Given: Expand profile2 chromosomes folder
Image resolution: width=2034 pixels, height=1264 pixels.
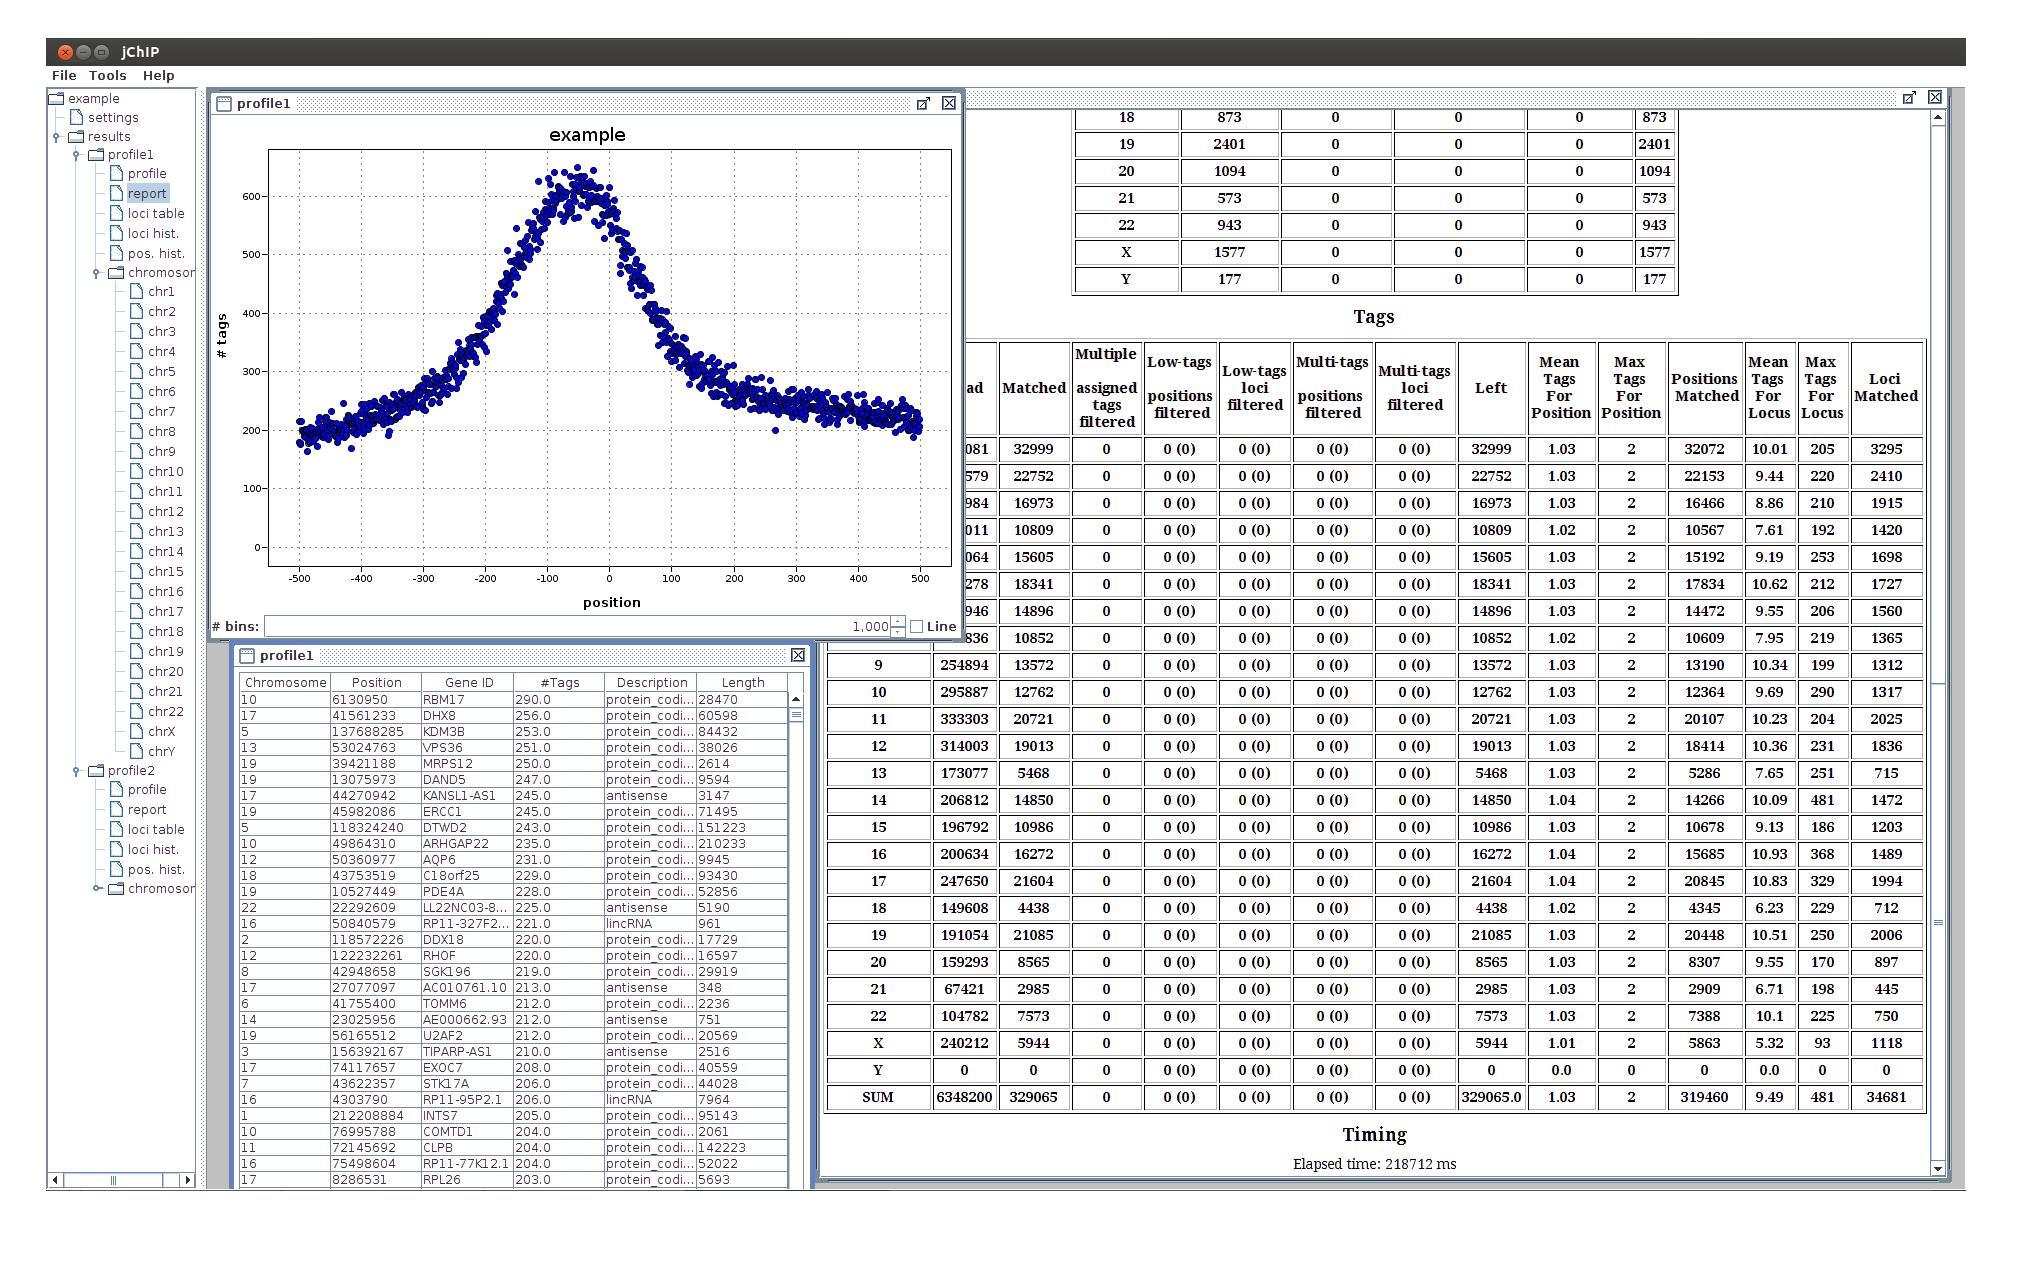Looking at the screenshot, I should click(97, 888).
